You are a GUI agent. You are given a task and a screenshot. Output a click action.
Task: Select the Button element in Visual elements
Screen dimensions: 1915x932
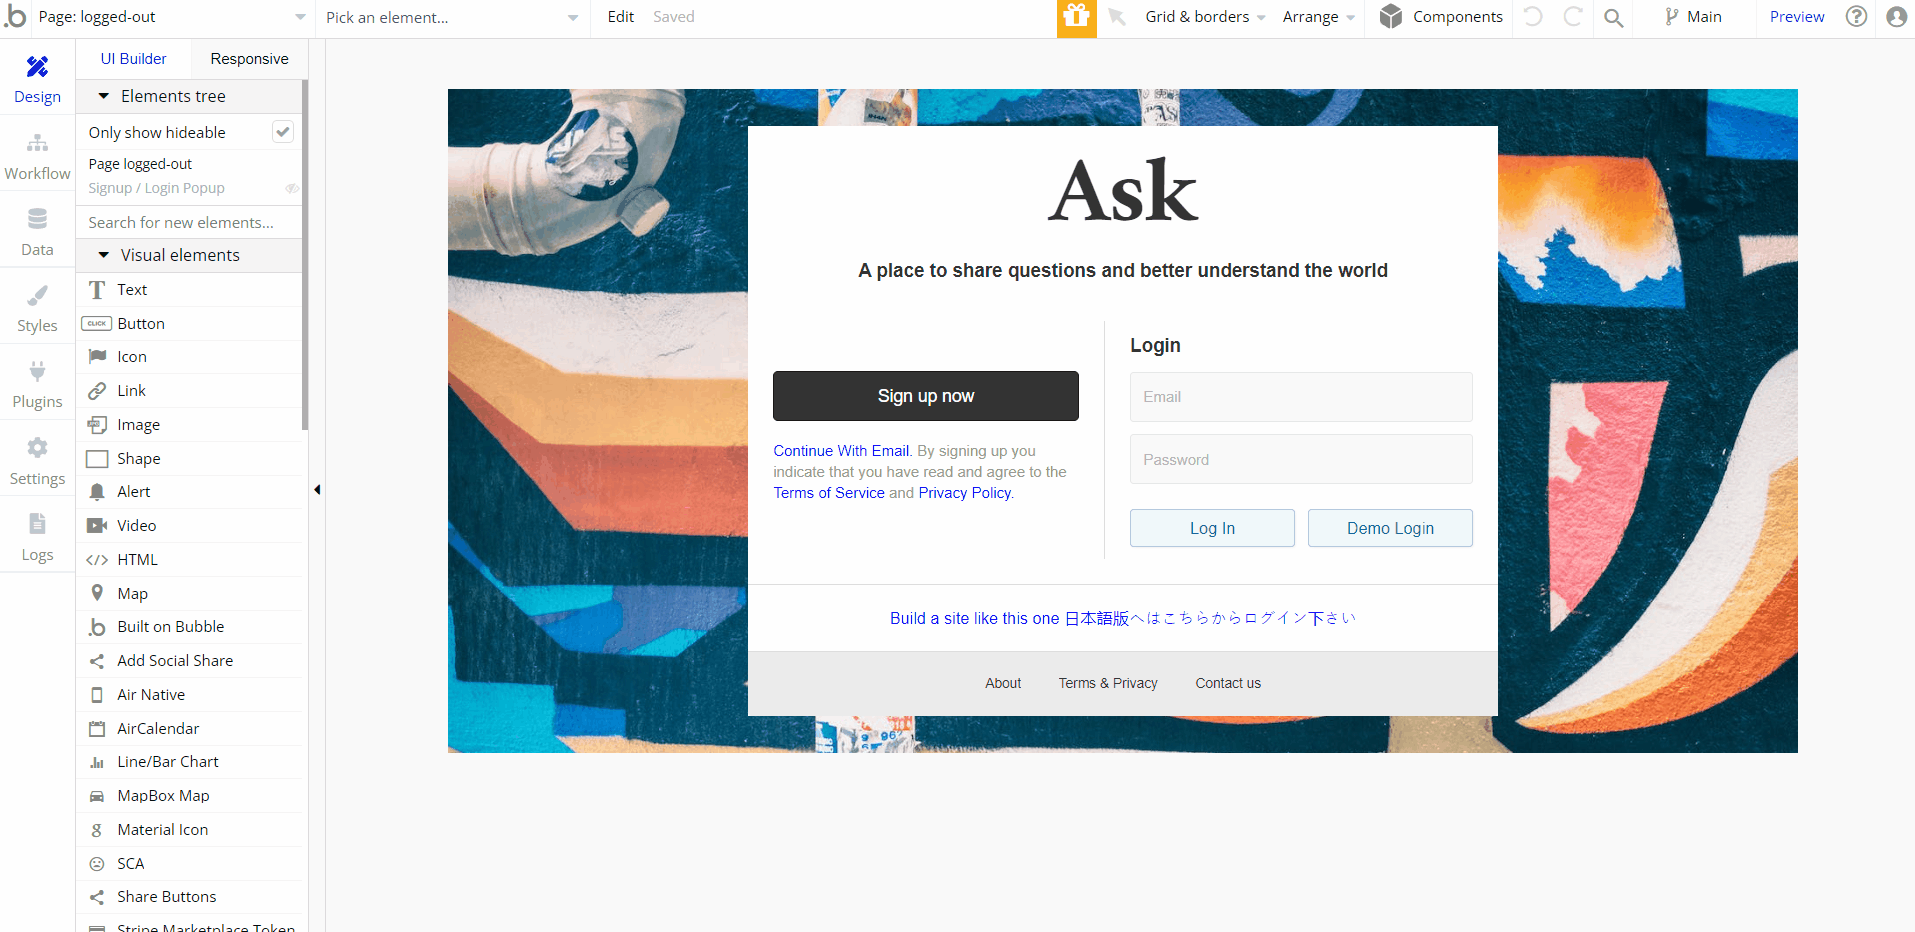[190, 324]
